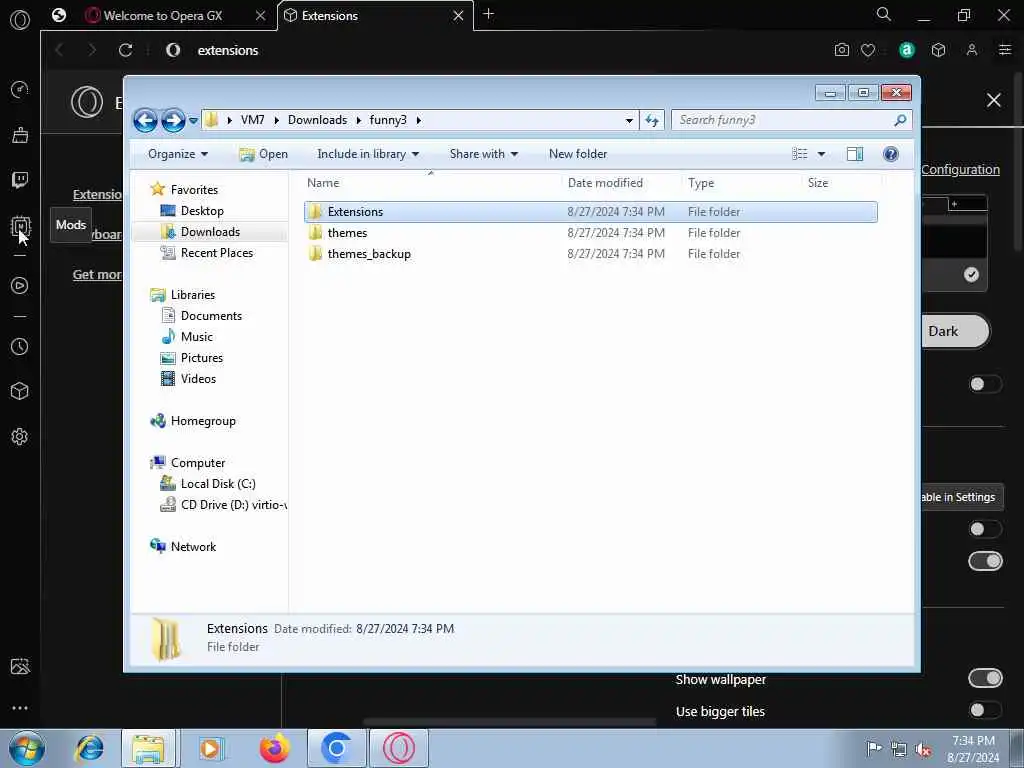Click the Search funny3 field
Screen dimensions: 1024x768
click(791, 120)
